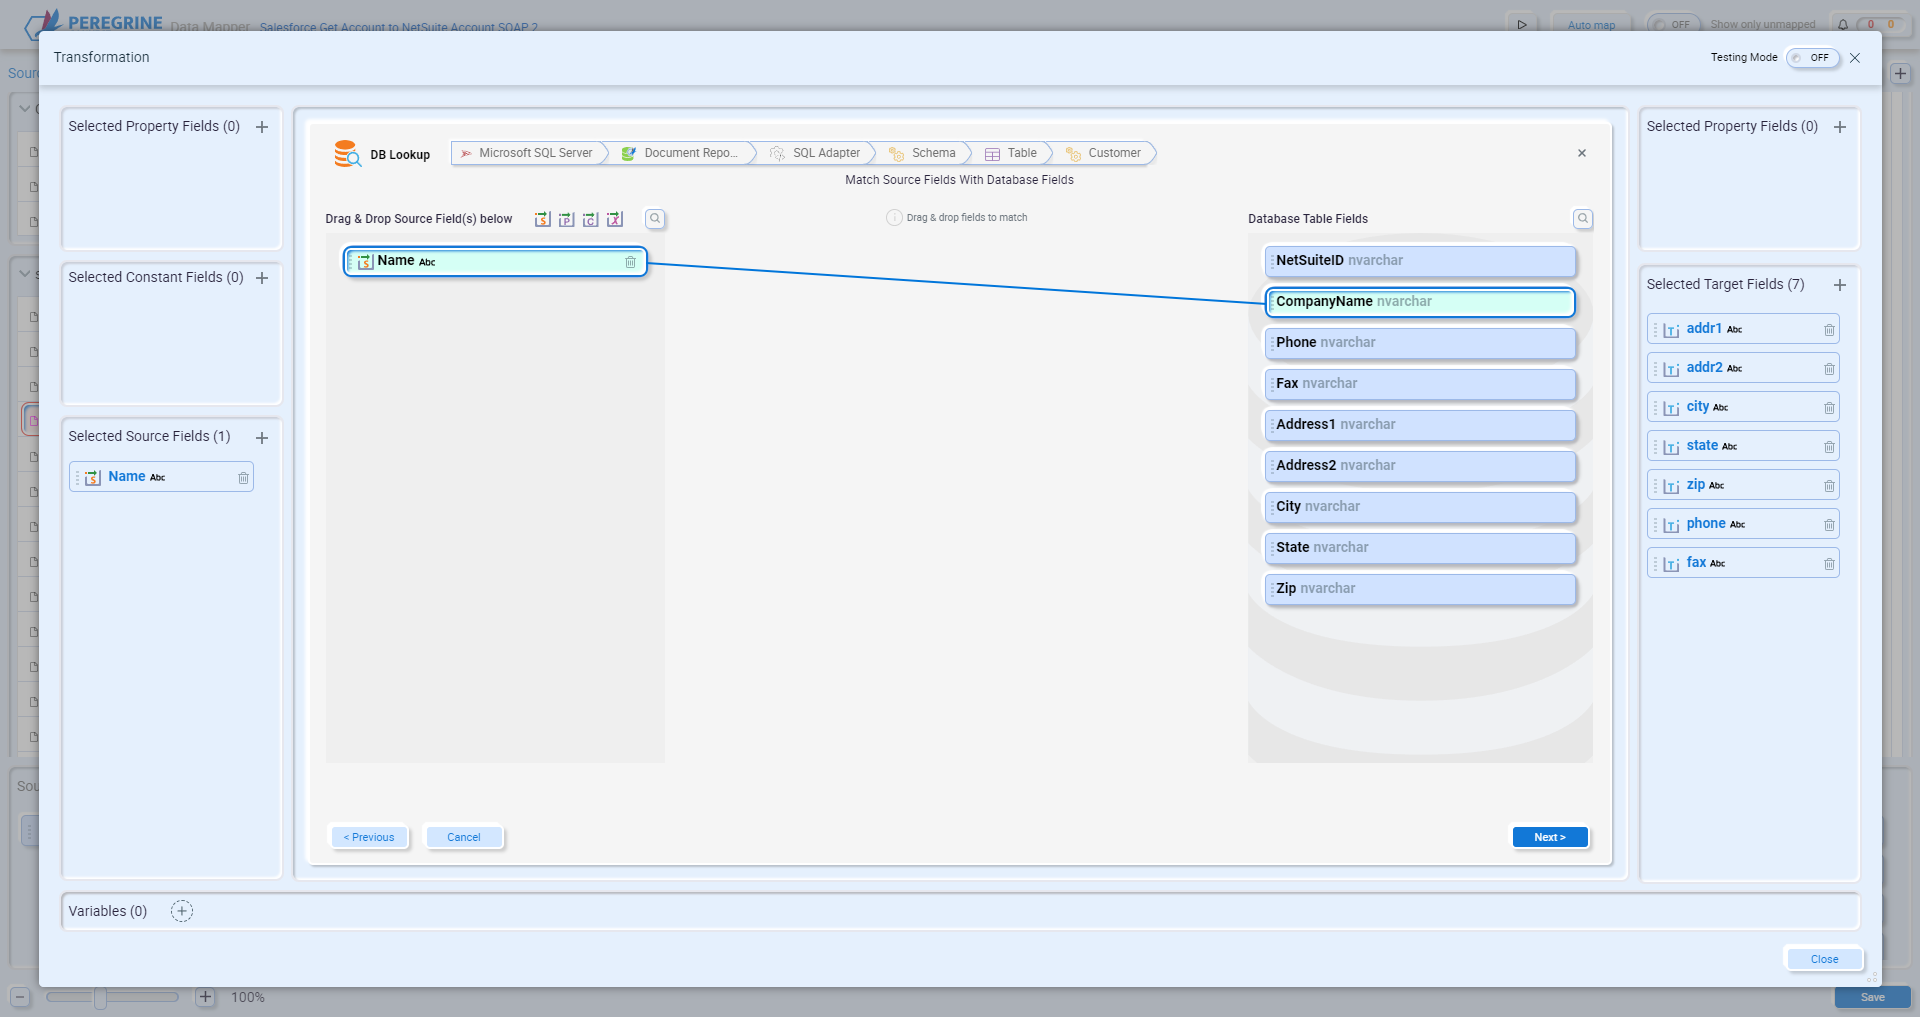Click Auto map in background toolbar

1591,24
